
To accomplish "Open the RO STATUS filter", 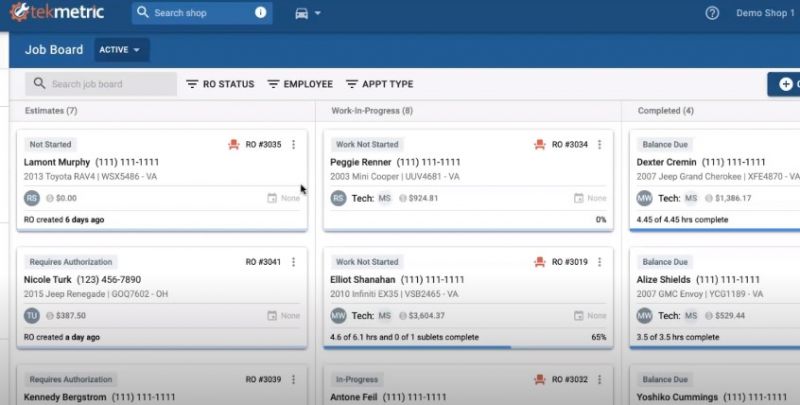I will (220, 85).
